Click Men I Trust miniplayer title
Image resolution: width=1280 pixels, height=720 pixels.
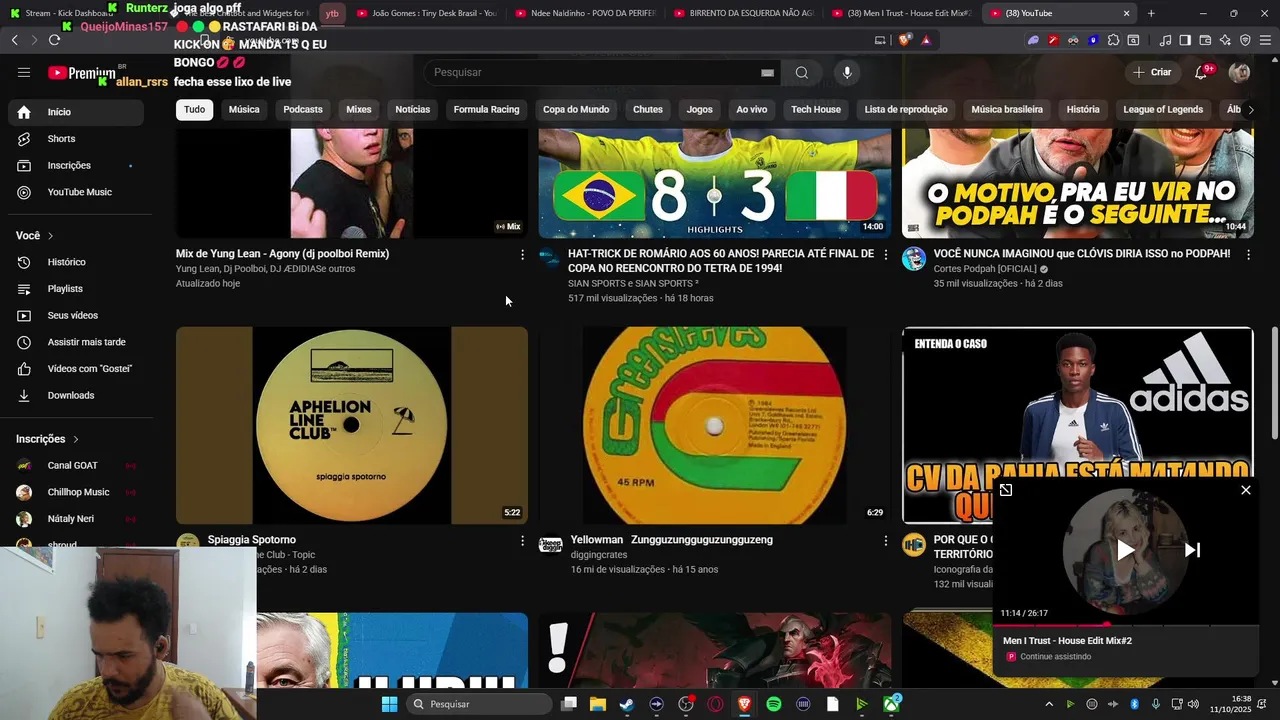tap(1067, 641)
